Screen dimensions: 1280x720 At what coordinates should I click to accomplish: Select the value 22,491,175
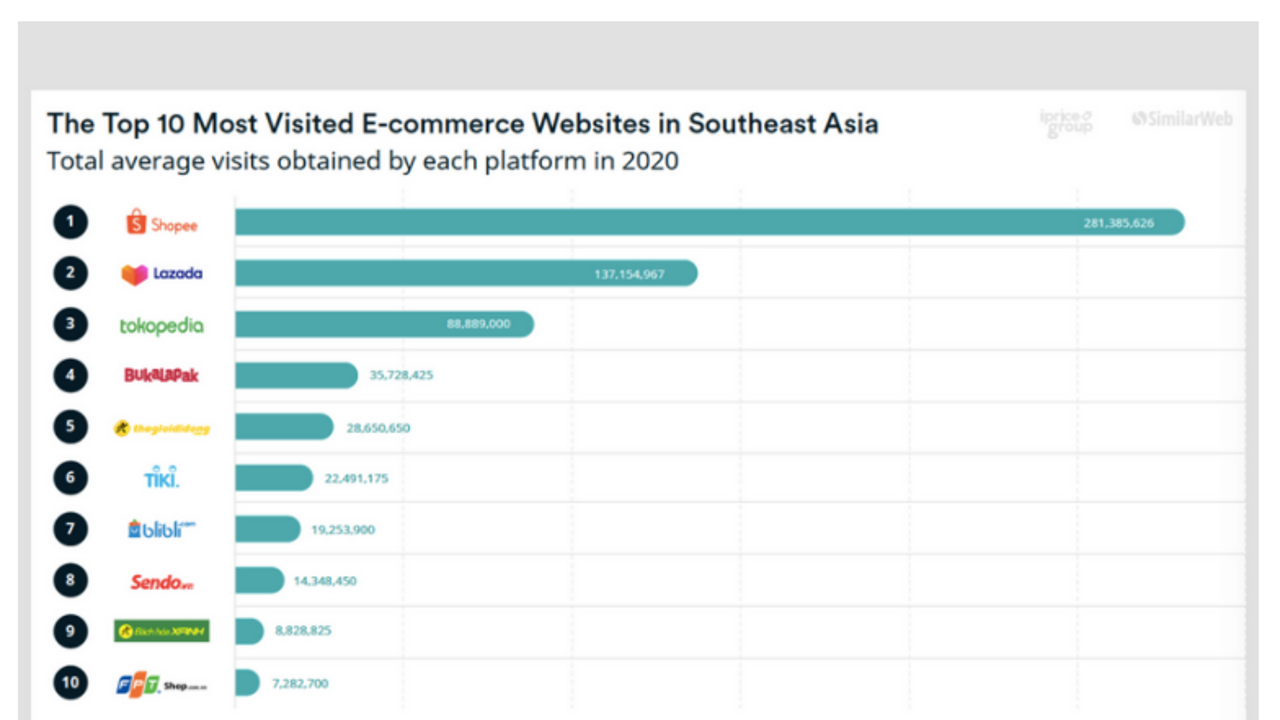click(x=356, y=479)
